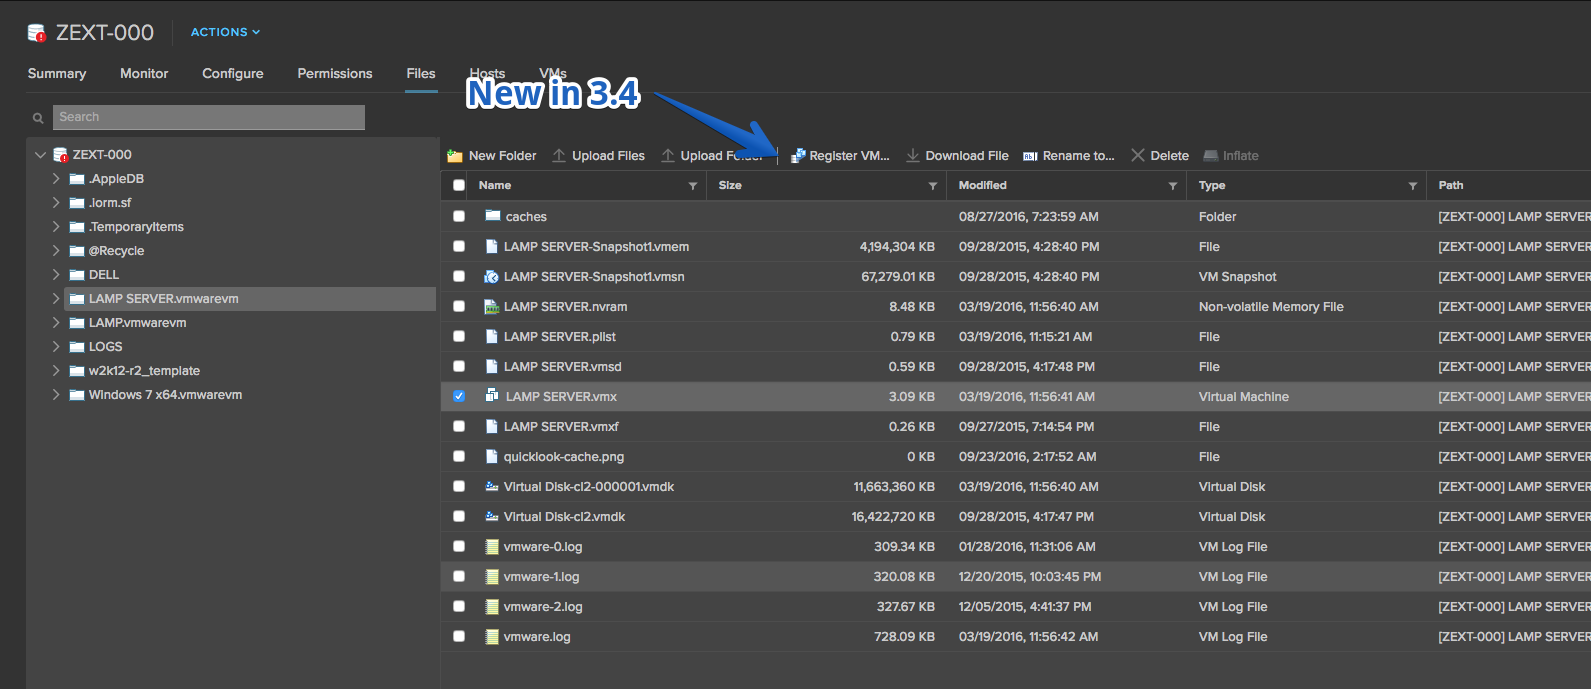Click the Delete button label
This screenshot has height=689, width=1591.
1170,156
